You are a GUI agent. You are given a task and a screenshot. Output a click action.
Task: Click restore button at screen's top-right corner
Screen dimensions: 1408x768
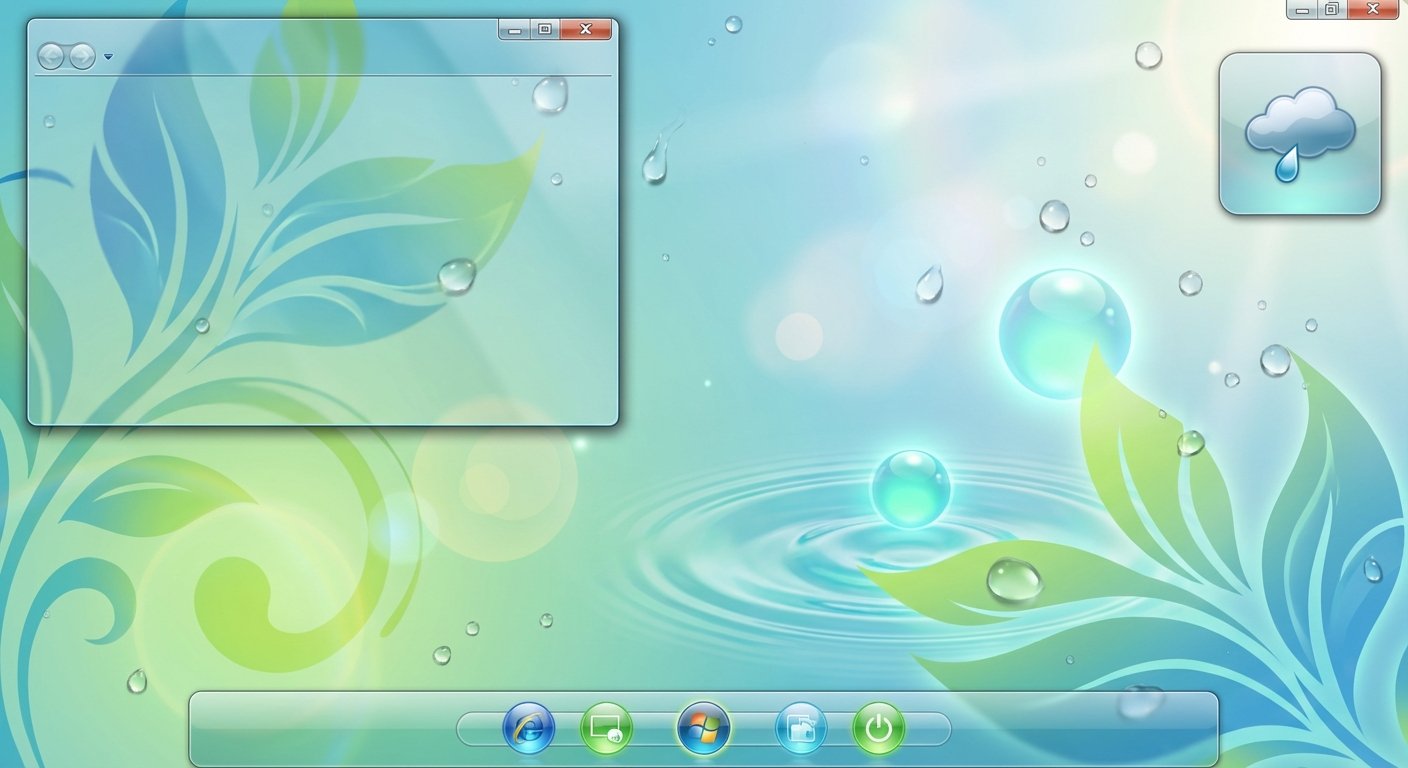1331,9
